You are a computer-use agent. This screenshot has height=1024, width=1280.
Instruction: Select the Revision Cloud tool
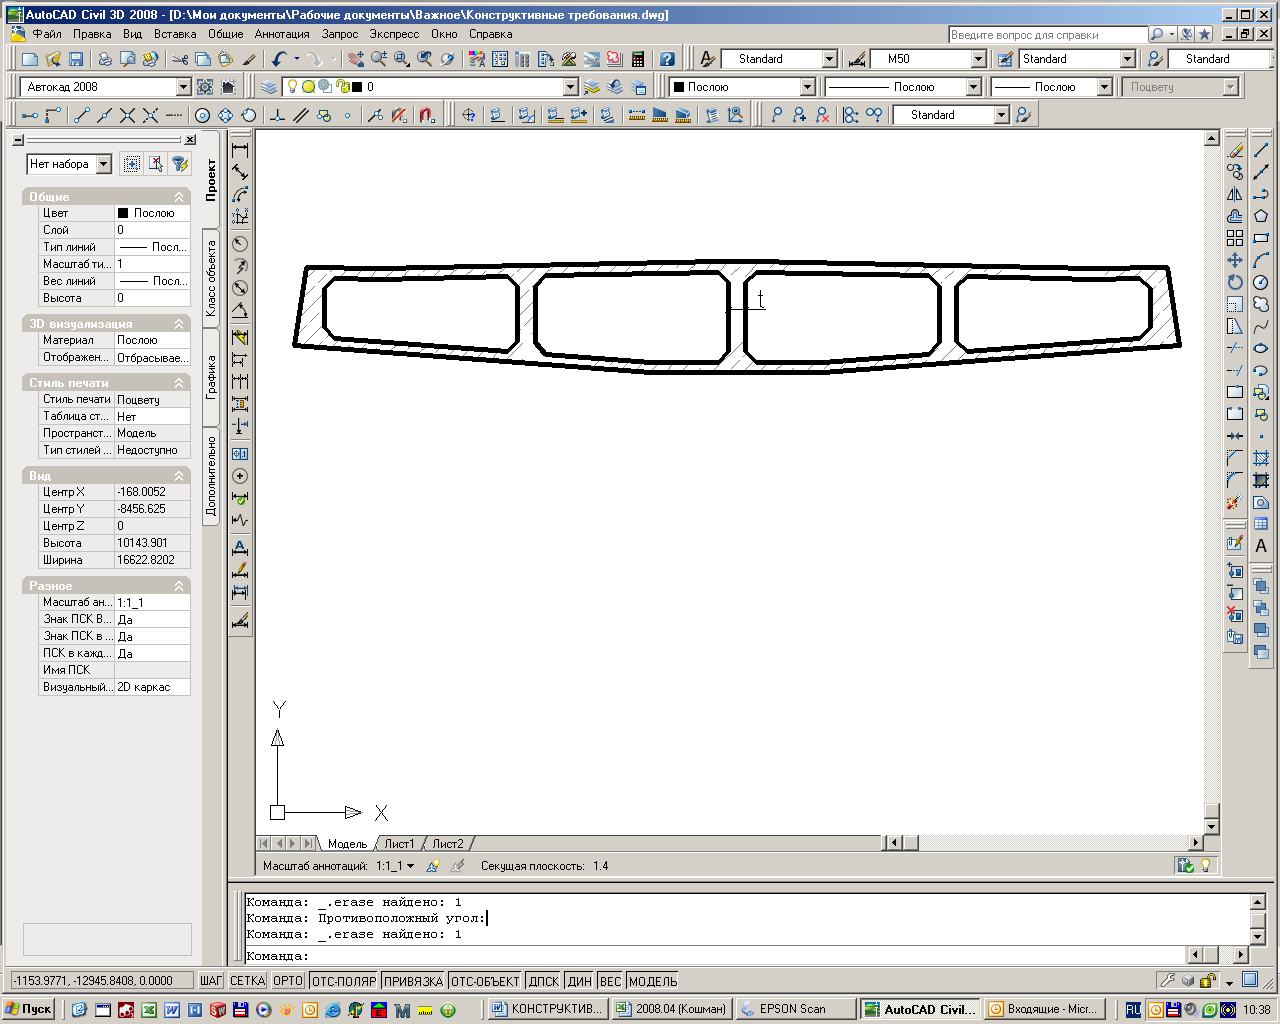tap(1261, 304)
